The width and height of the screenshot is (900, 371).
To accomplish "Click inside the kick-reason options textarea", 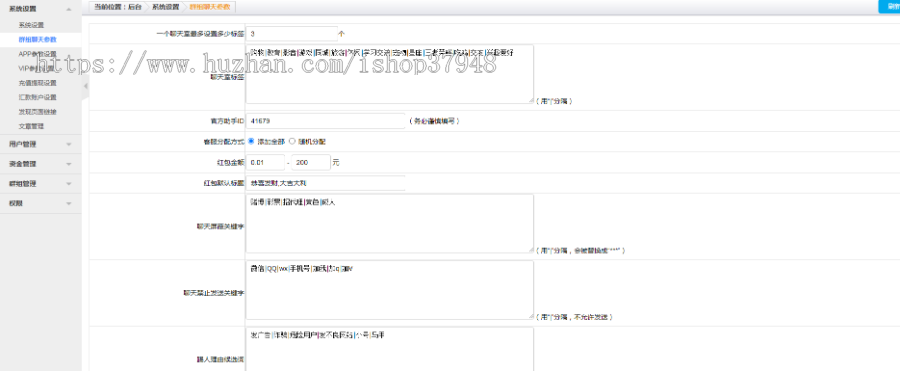I will 389,349.
